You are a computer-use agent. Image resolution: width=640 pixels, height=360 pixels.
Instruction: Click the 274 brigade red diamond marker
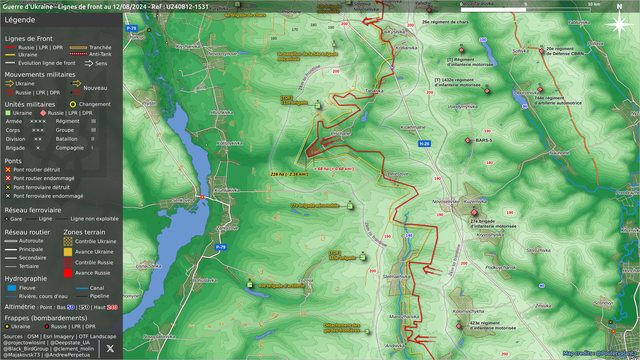474,213
